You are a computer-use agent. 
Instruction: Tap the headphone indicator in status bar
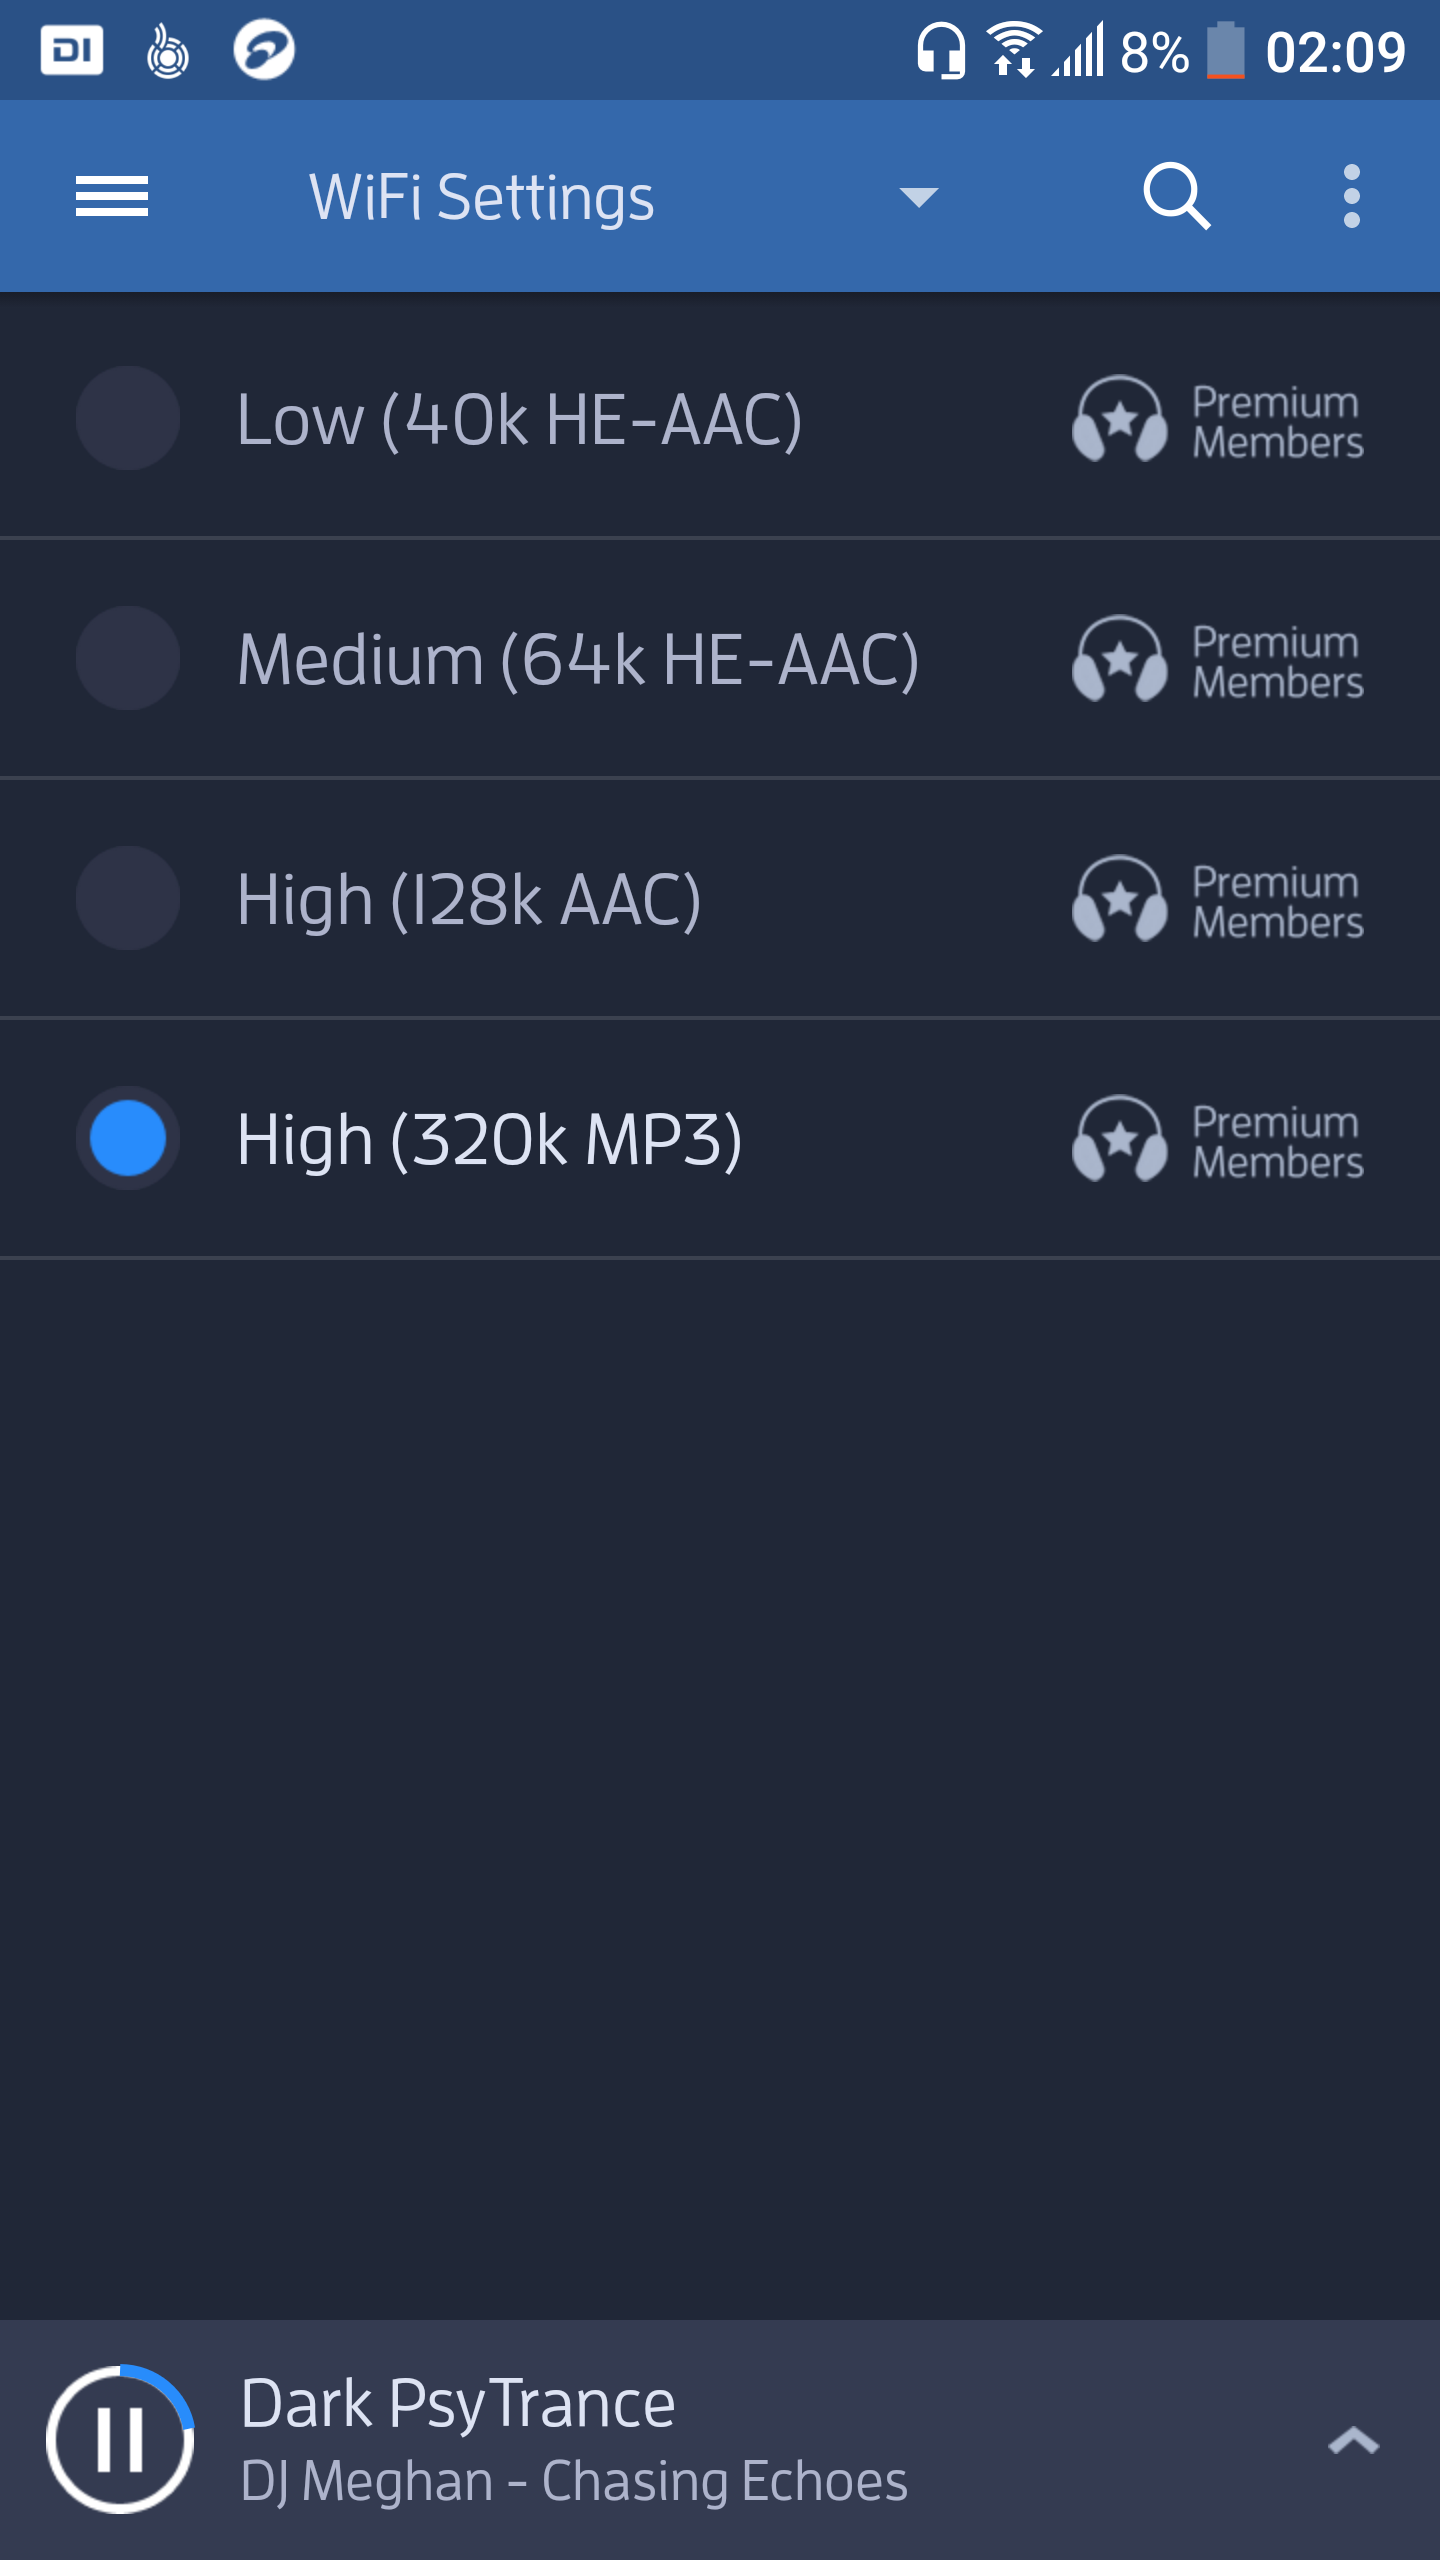point(941,50)
